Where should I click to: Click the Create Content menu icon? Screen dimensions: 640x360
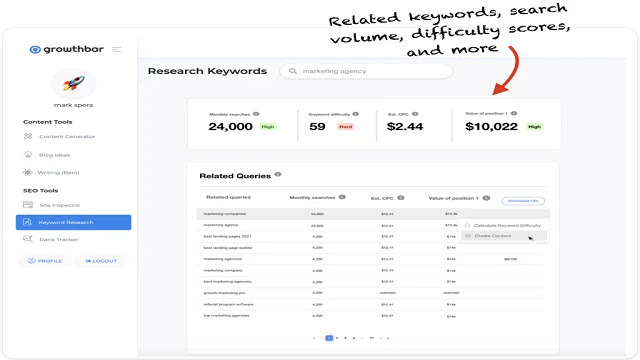click(x=468, y=236)
